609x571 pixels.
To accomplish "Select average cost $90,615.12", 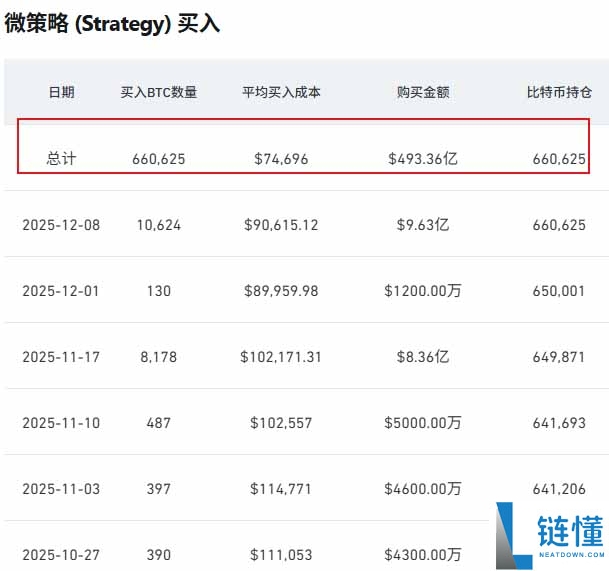I will (281, 225).
